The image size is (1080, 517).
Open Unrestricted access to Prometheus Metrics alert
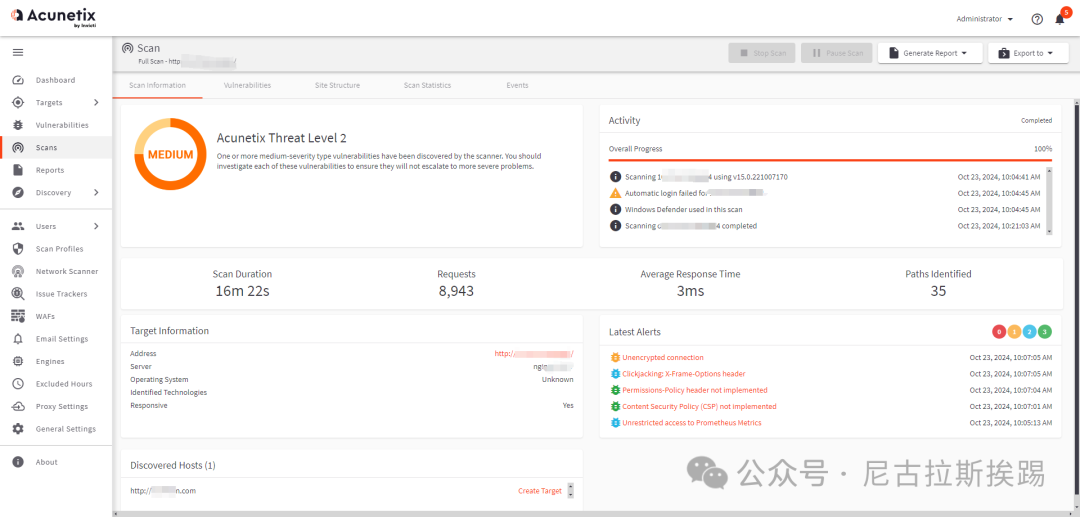point(692,423)
